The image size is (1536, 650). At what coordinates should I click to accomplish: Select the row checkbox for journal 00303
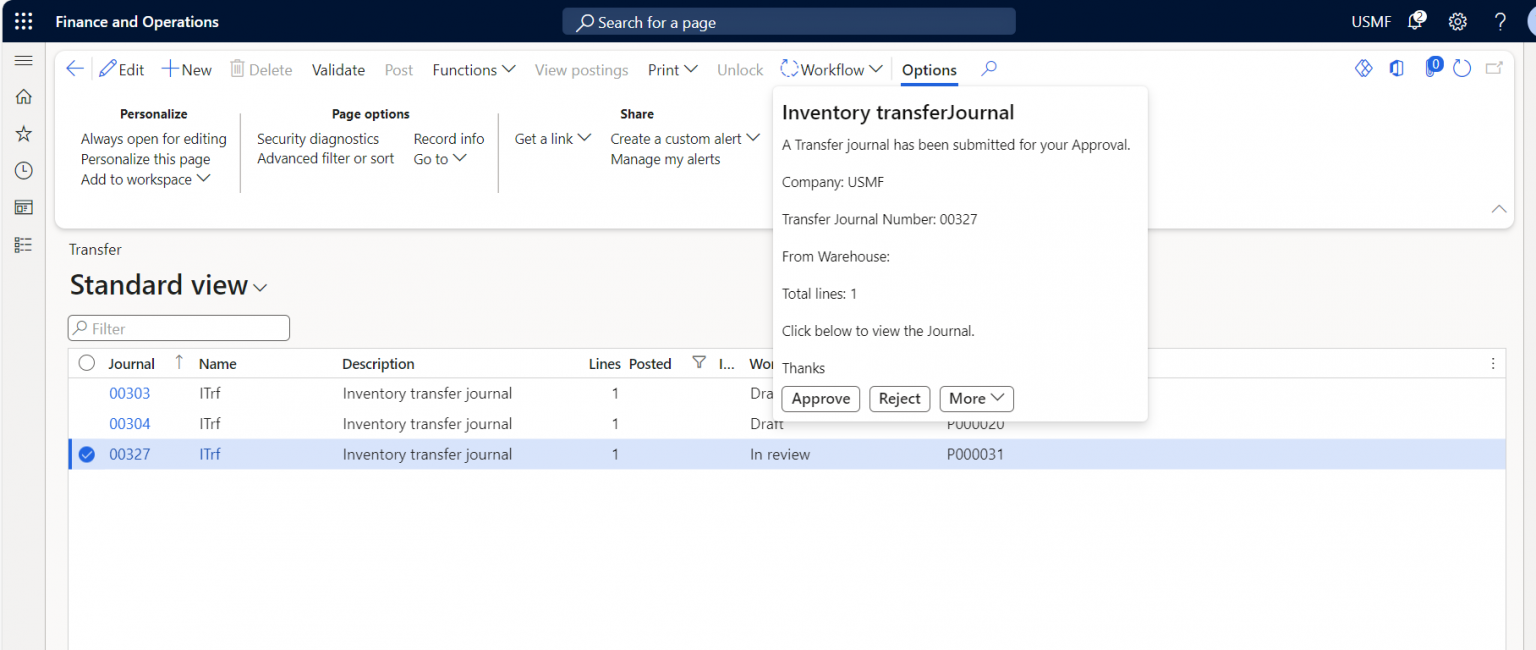point(86,393)
